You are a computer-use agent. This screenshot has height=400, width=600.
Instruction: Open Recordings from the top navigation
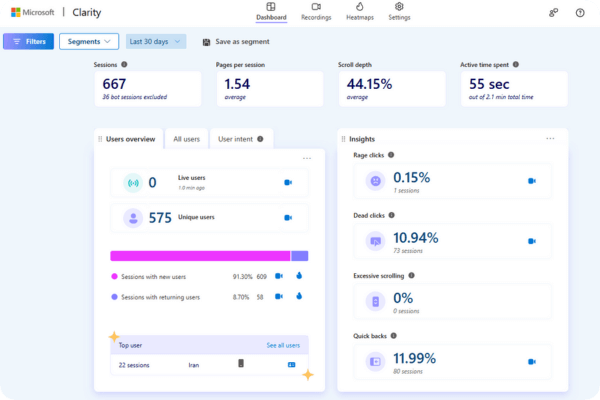[316, 12]
